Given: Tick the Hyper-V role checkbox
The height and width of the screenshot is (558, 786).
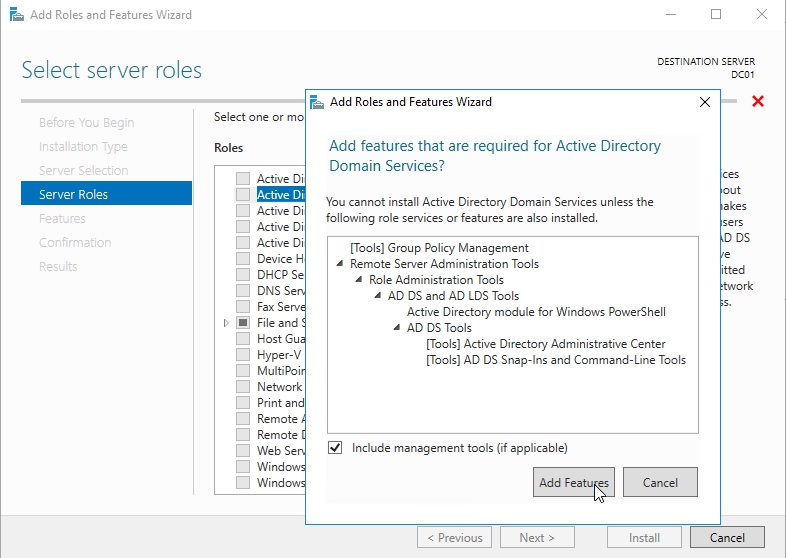Looking at the screenshot, I should point(243,355).
